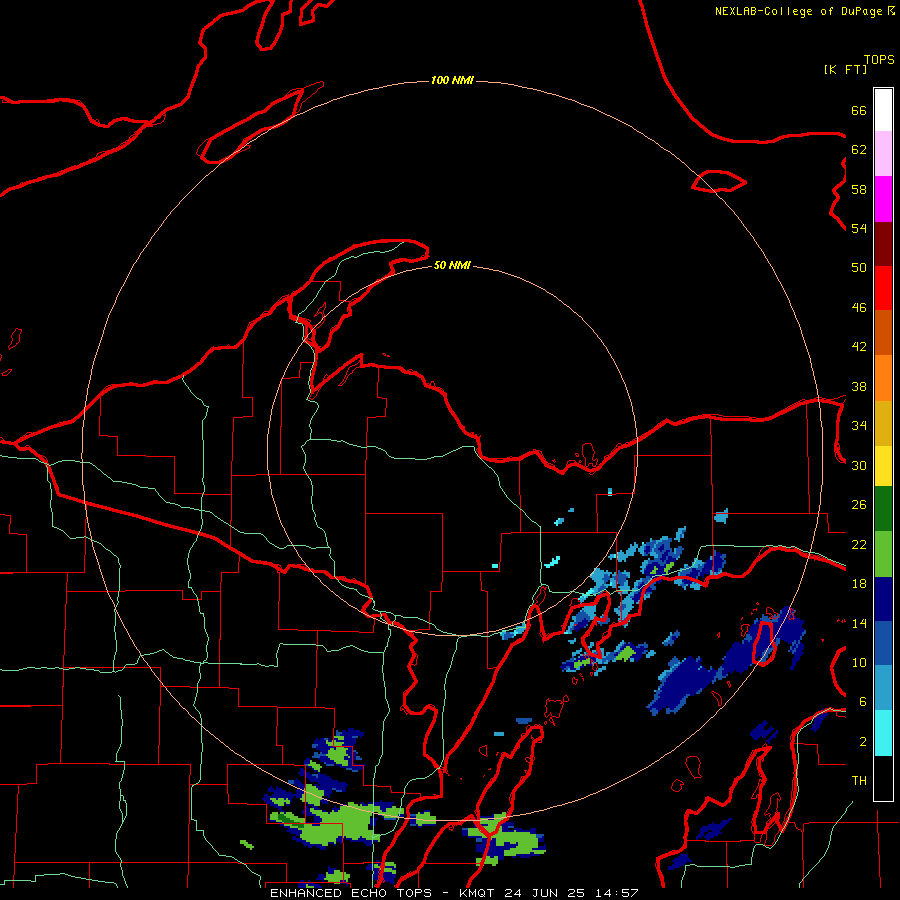Click the dark red (maroon) legend swatch

point(883,244)
